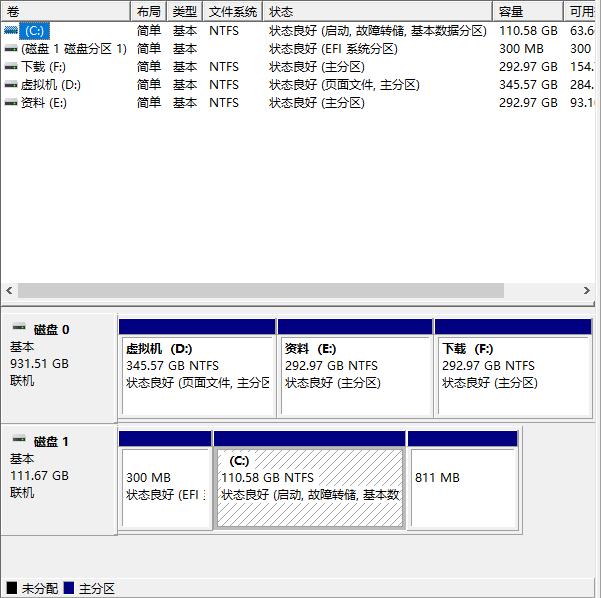Select the 下载 (F:) volume in list
The width and height of the screenshot is (601, 598).
tap(299, 67)
